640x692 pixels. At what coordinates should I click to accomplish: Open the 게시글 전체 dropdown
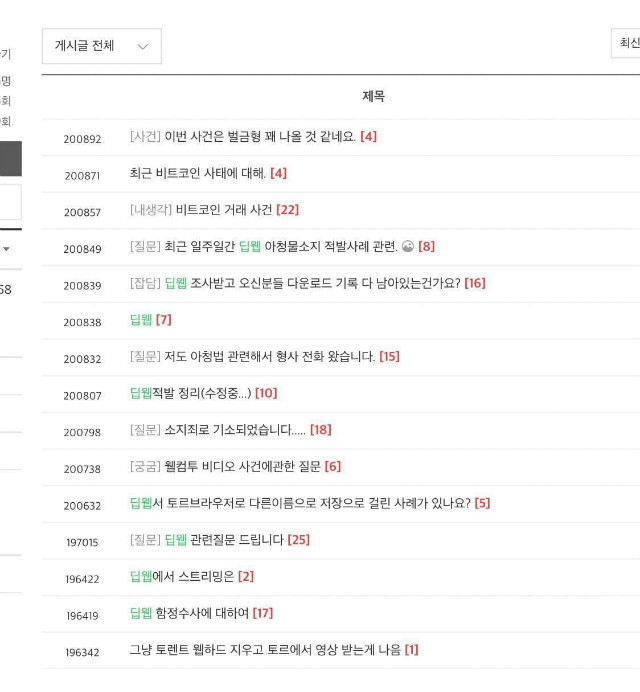point(102,46)
